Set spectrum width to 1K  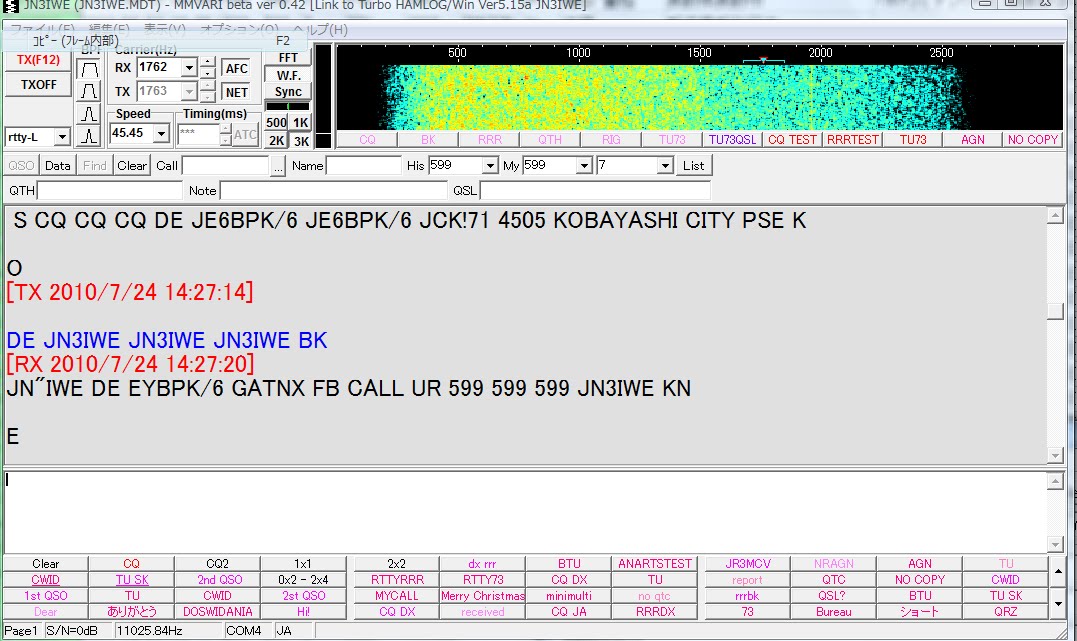pos(301,123)
